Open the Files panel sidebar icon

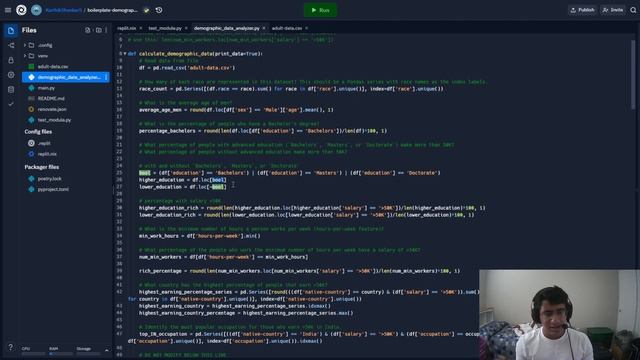coord(11,31)
